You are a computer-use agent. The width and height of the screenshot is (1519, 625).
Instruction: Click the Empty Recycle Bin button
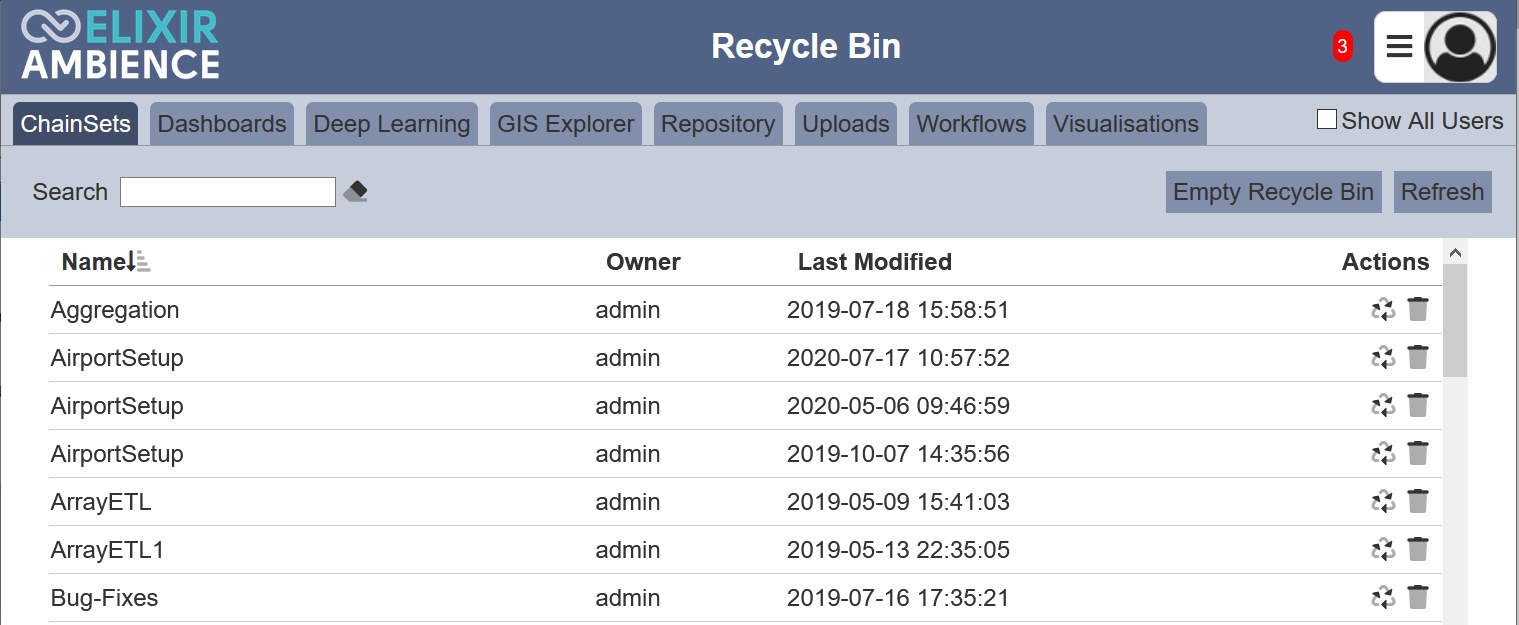1273,192
